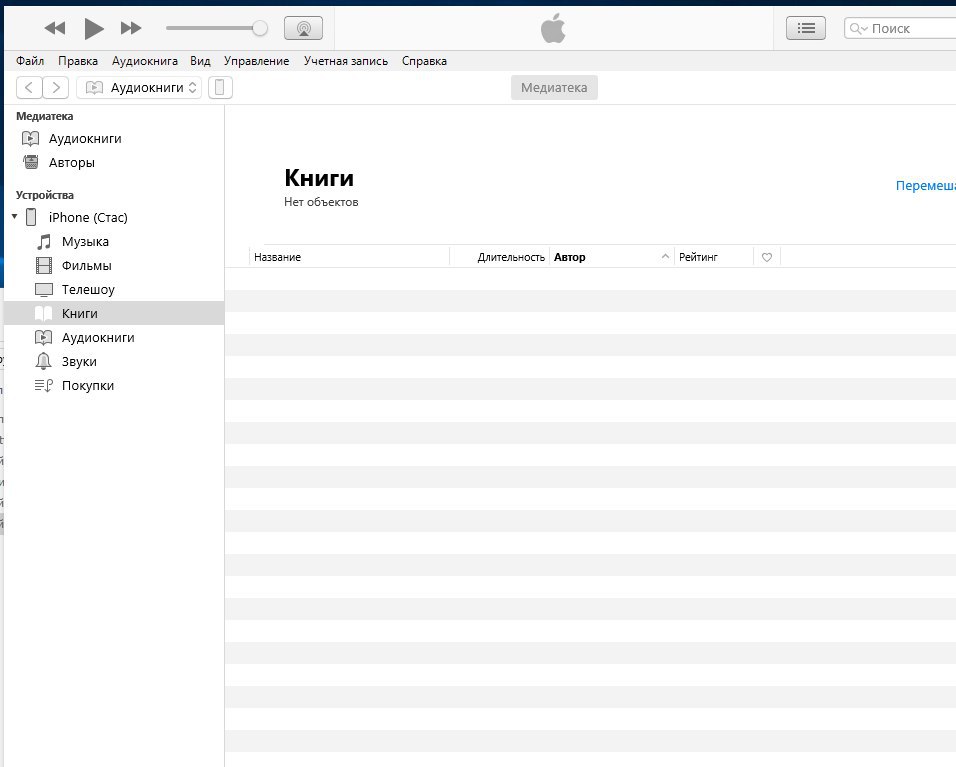Viewport: 956px width, 767px height.
Task: Click the Устройства section header
Action: point(45,195)
